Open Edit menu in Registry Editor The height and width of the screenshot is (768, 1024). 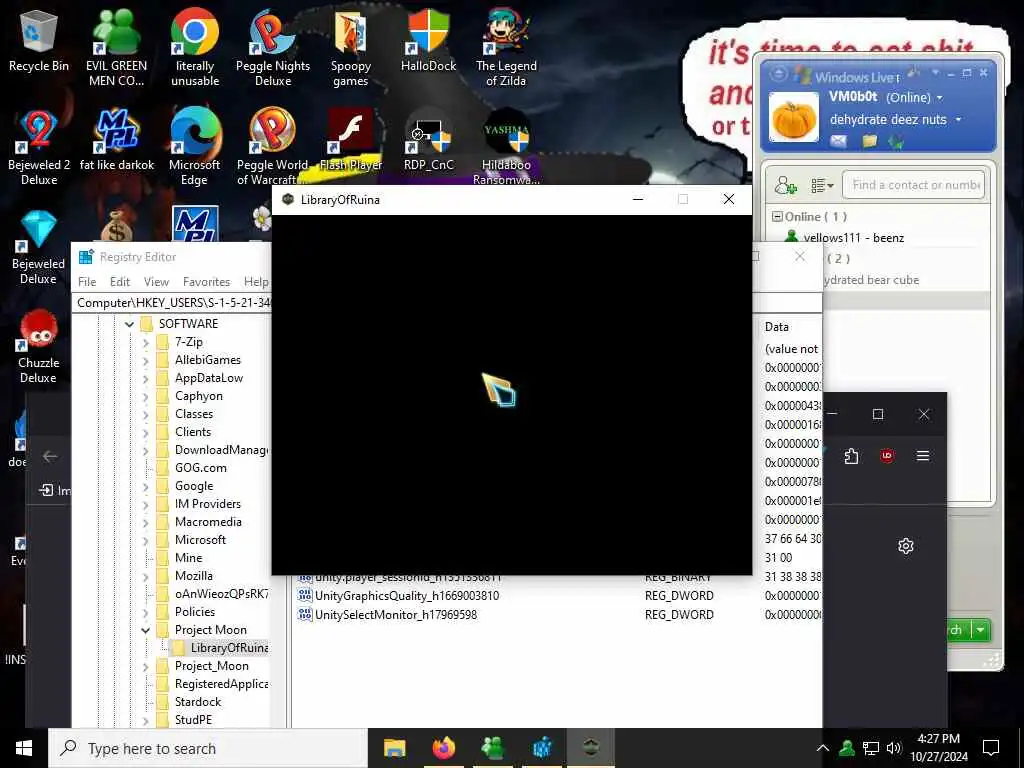[x=120, y=281]
